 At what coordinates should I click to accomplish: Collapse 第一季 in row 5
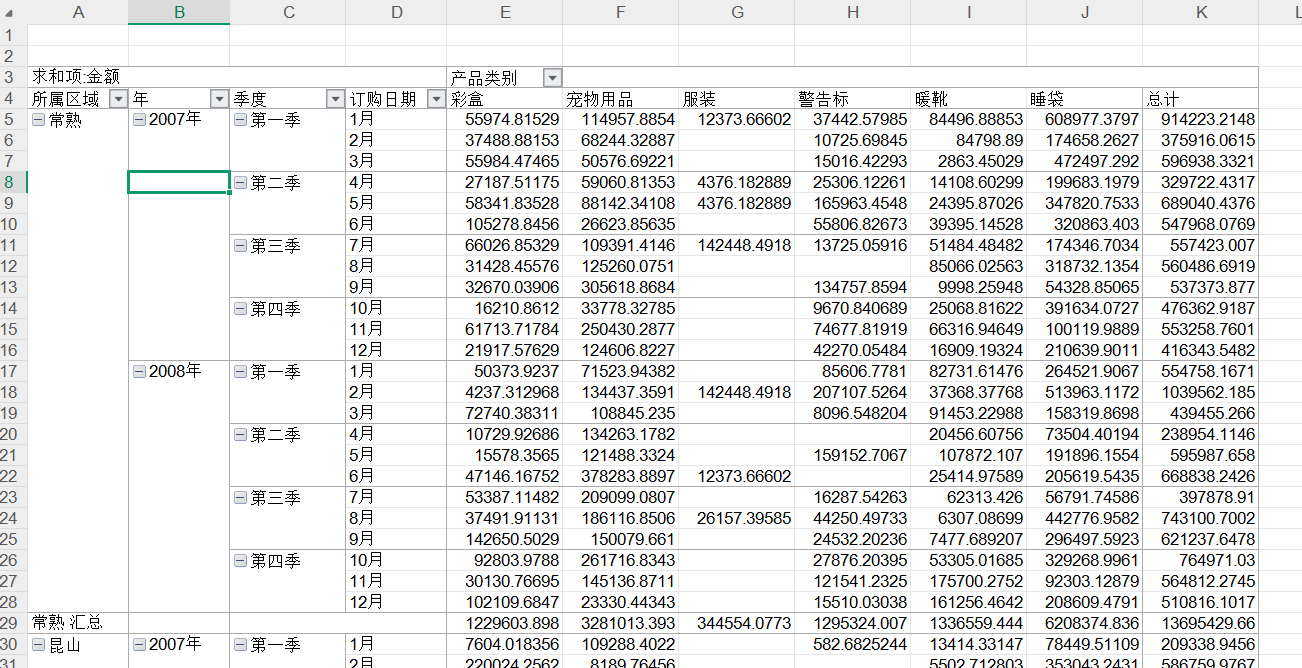240,120
